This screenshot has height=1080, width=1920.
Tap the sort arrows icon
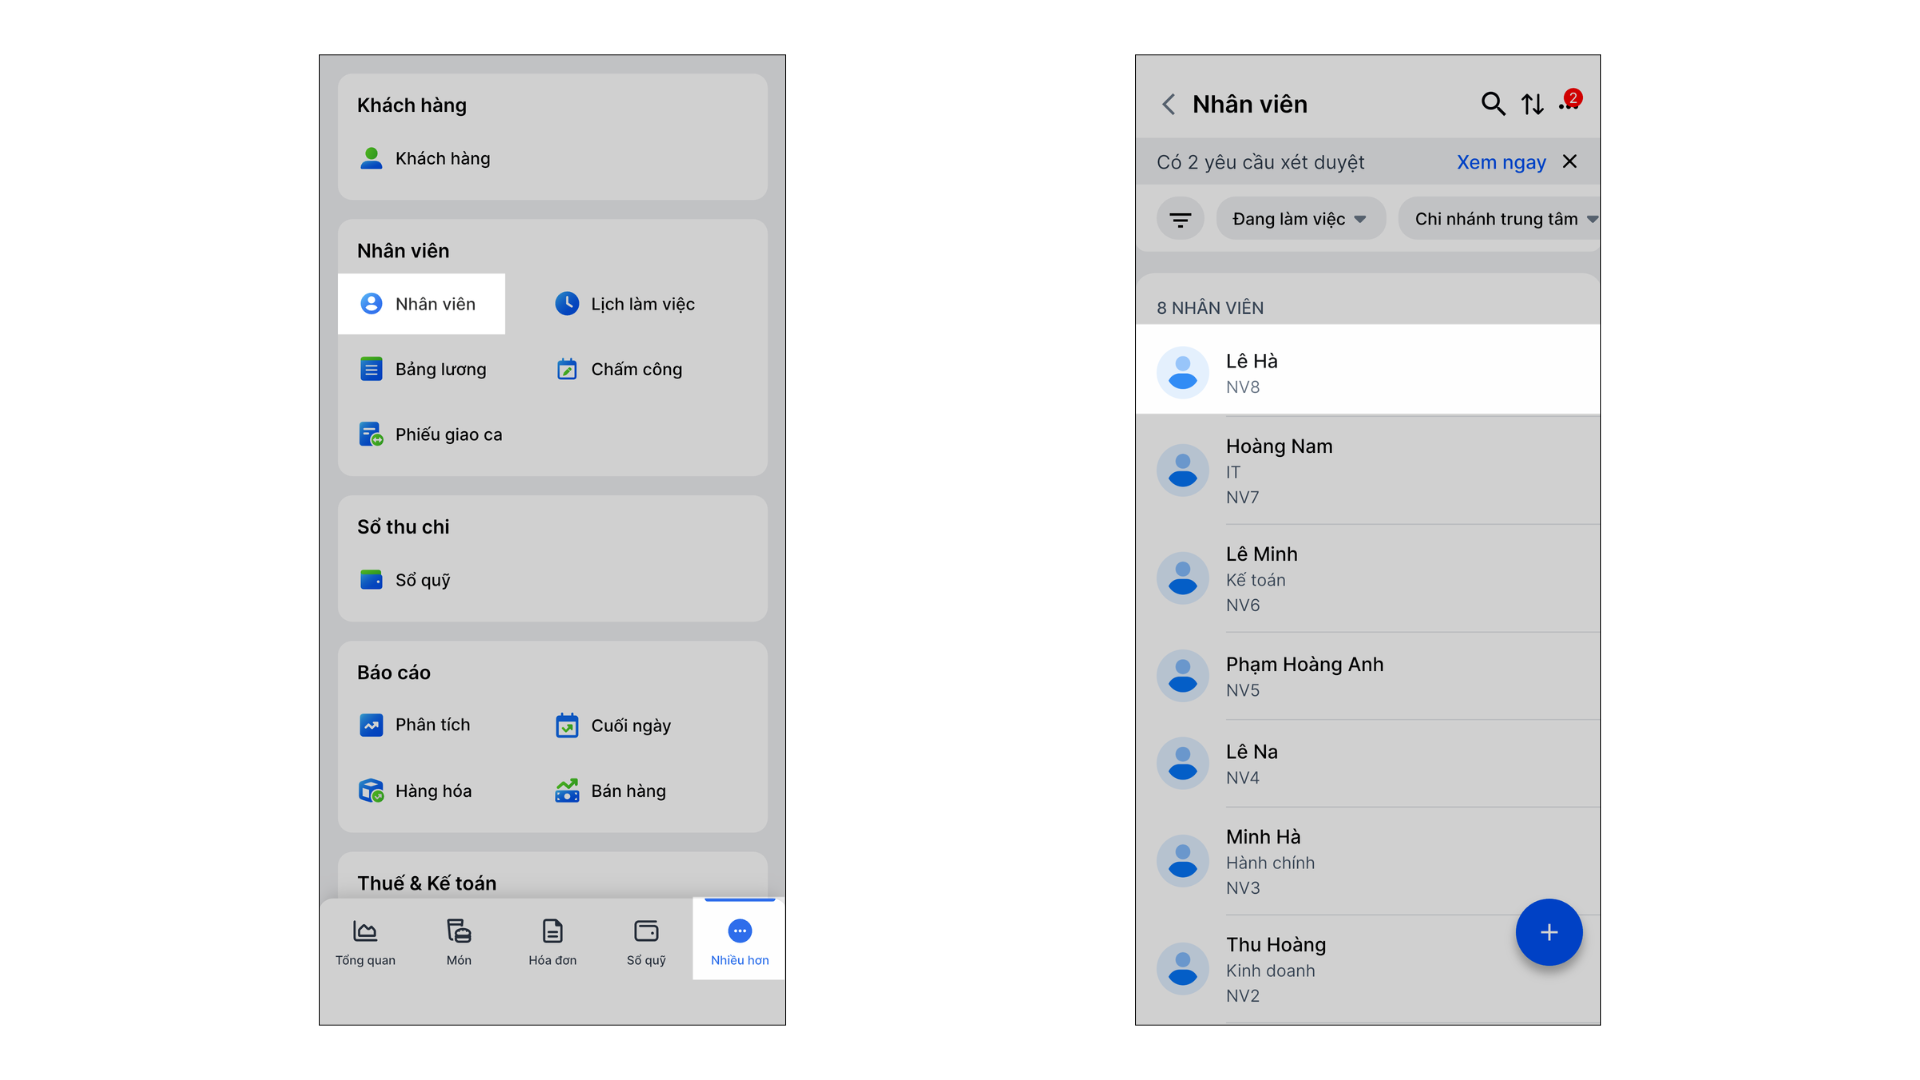click(x=1532, y=104)
